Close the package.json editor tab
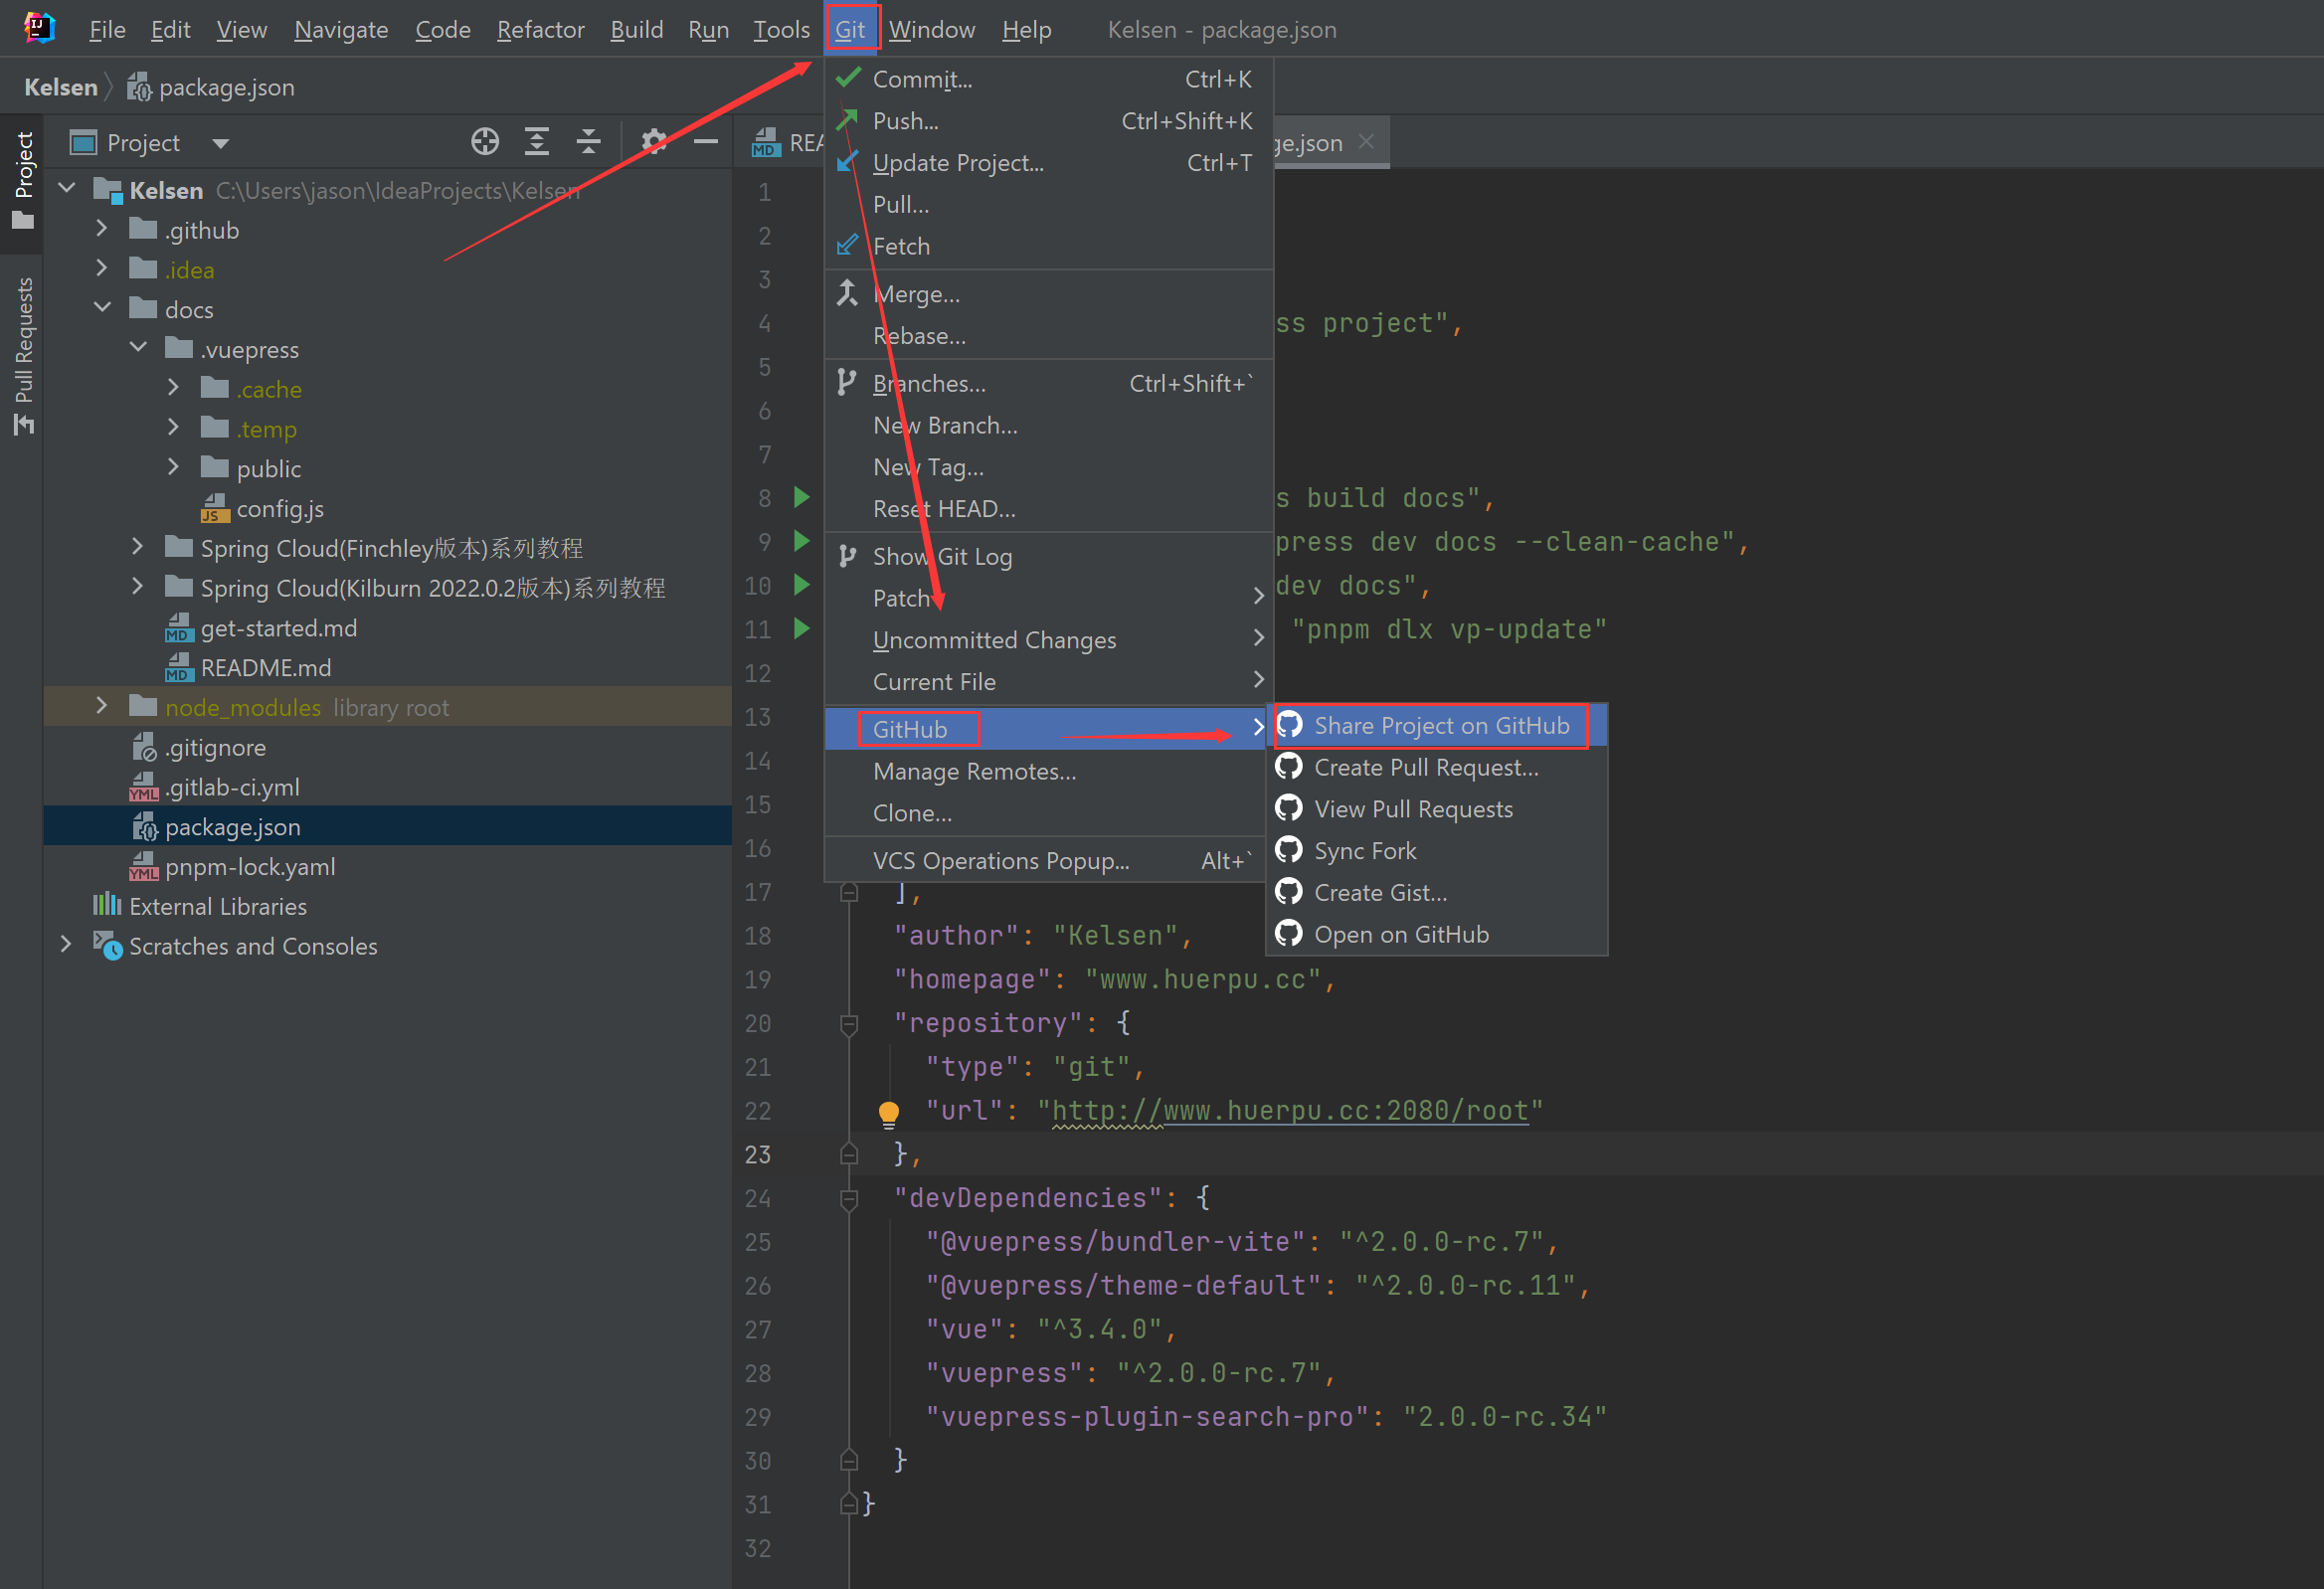This screenshot has width=2324, height=1589. click(1366, 142)
